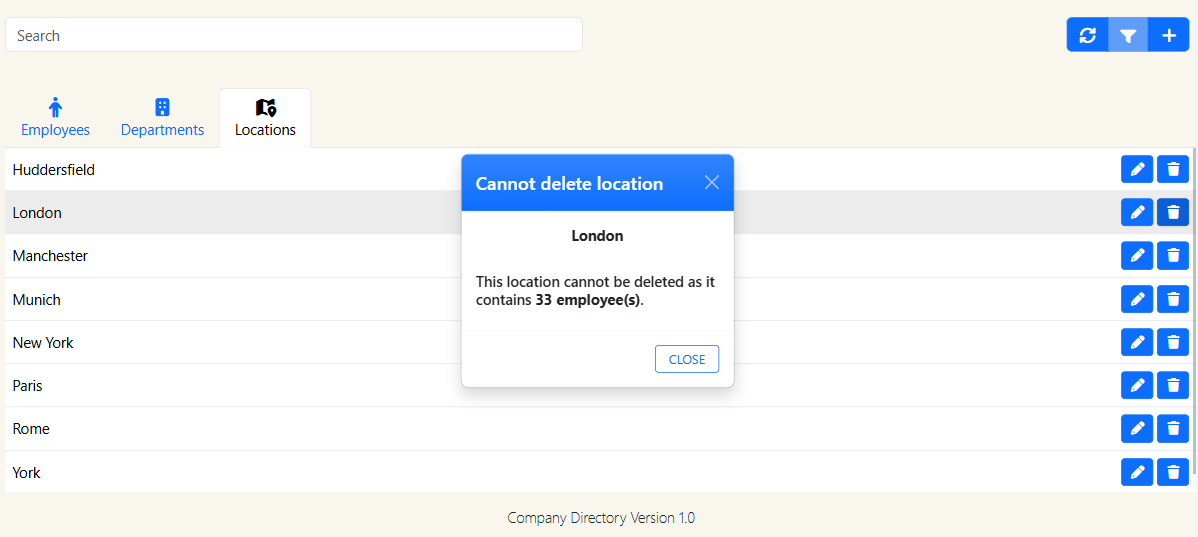Click into the Search field
The image size is (1198, 537).
tap(293, 35)
